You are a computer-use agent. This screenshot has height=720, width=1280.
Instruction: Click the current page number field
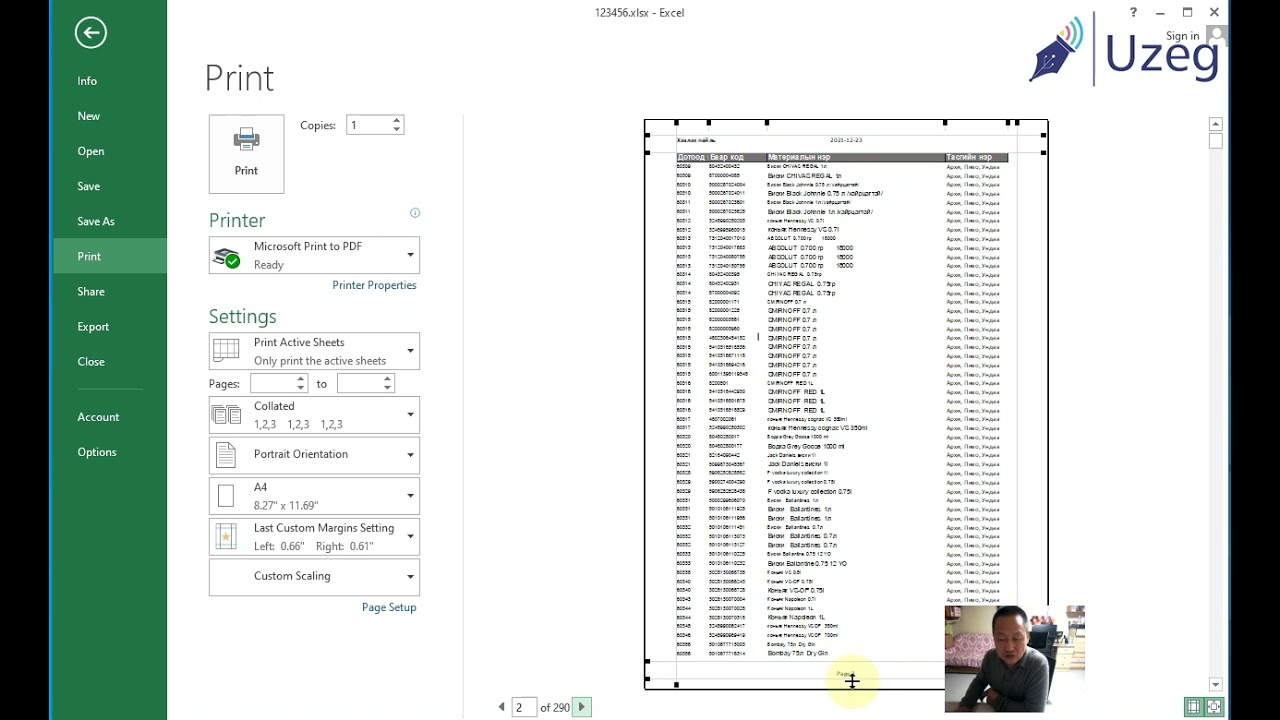click(x=523, y=707)
